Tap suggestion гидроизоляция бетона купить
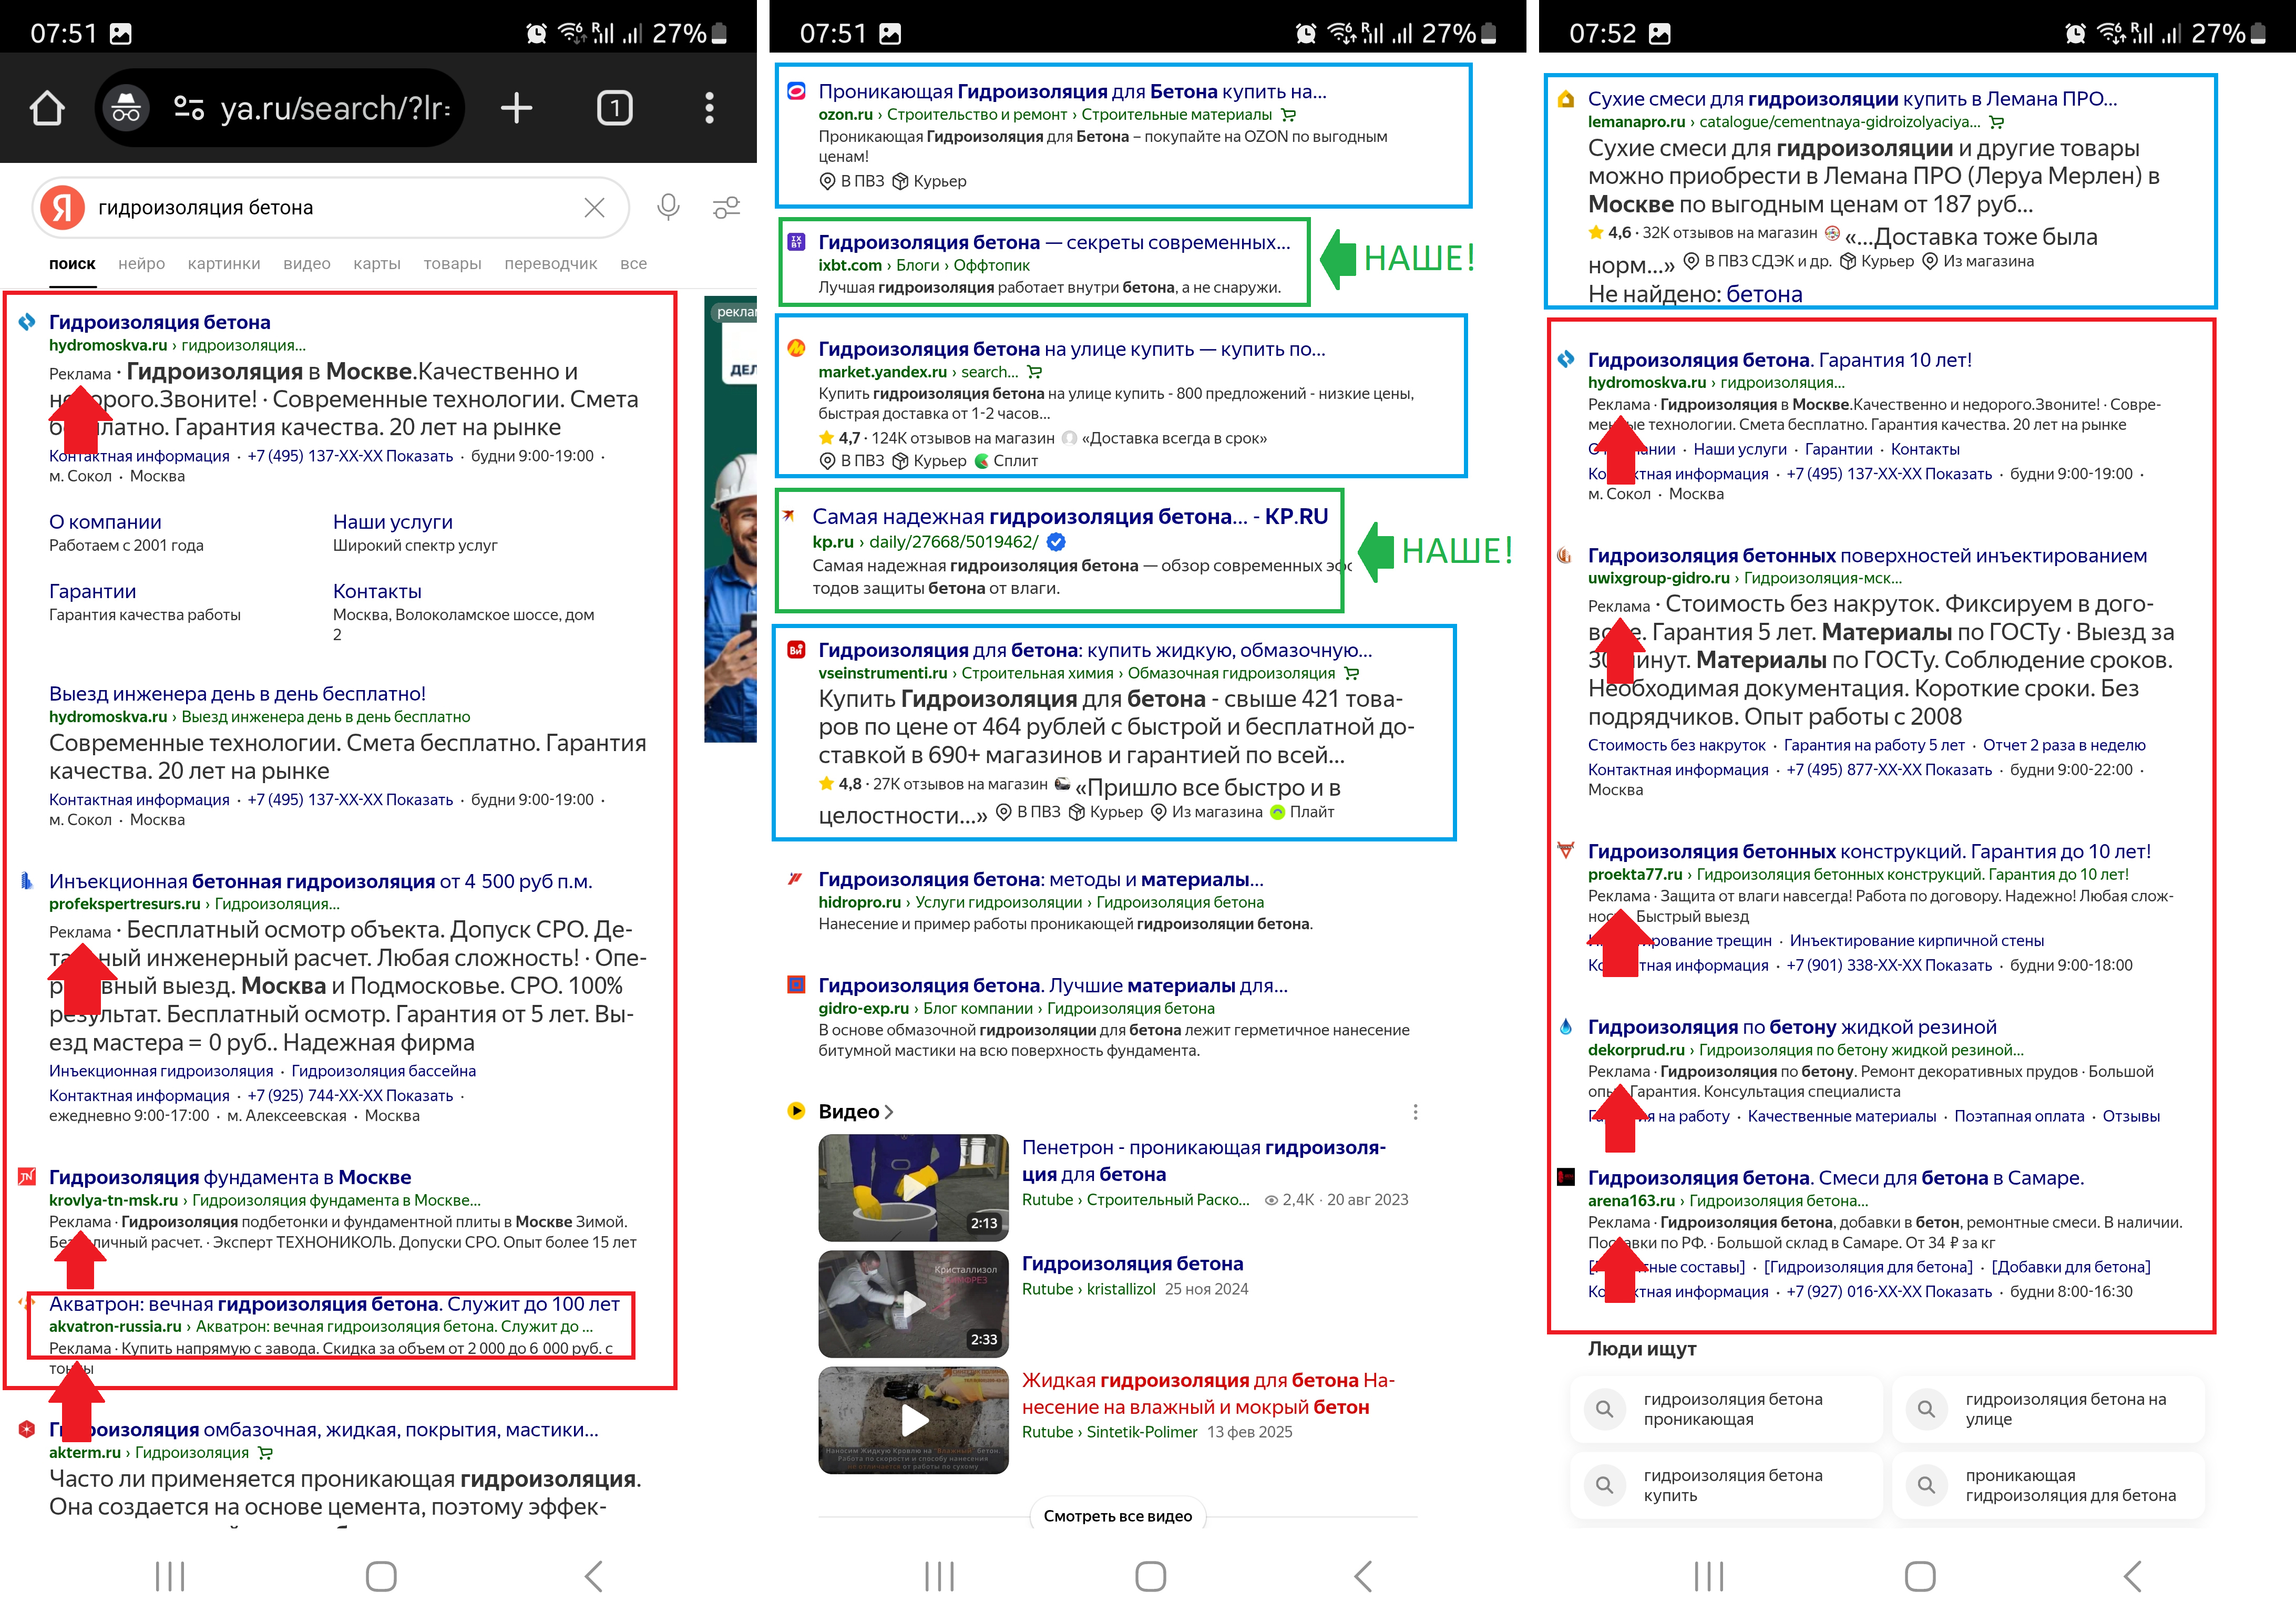Viewport: 2296px width, 1623px height. point(1727,1485)
